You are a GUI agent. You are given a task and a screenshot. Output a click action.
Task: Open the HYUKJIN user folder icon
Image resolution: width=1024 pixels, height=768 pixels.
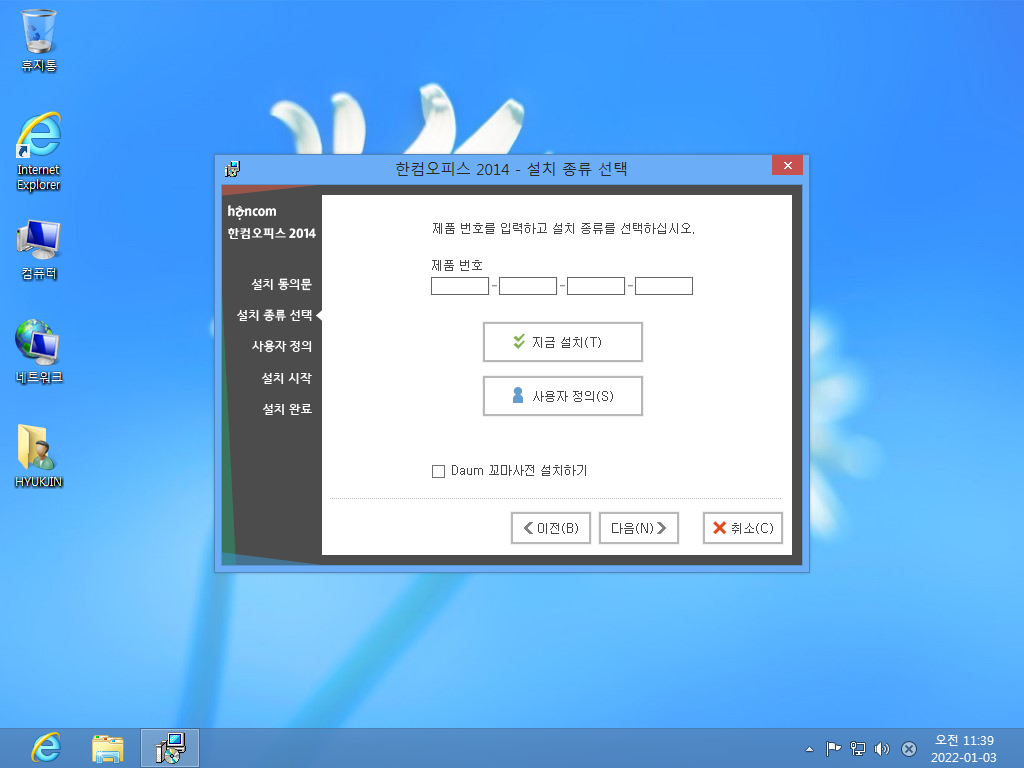coord(39,456)
